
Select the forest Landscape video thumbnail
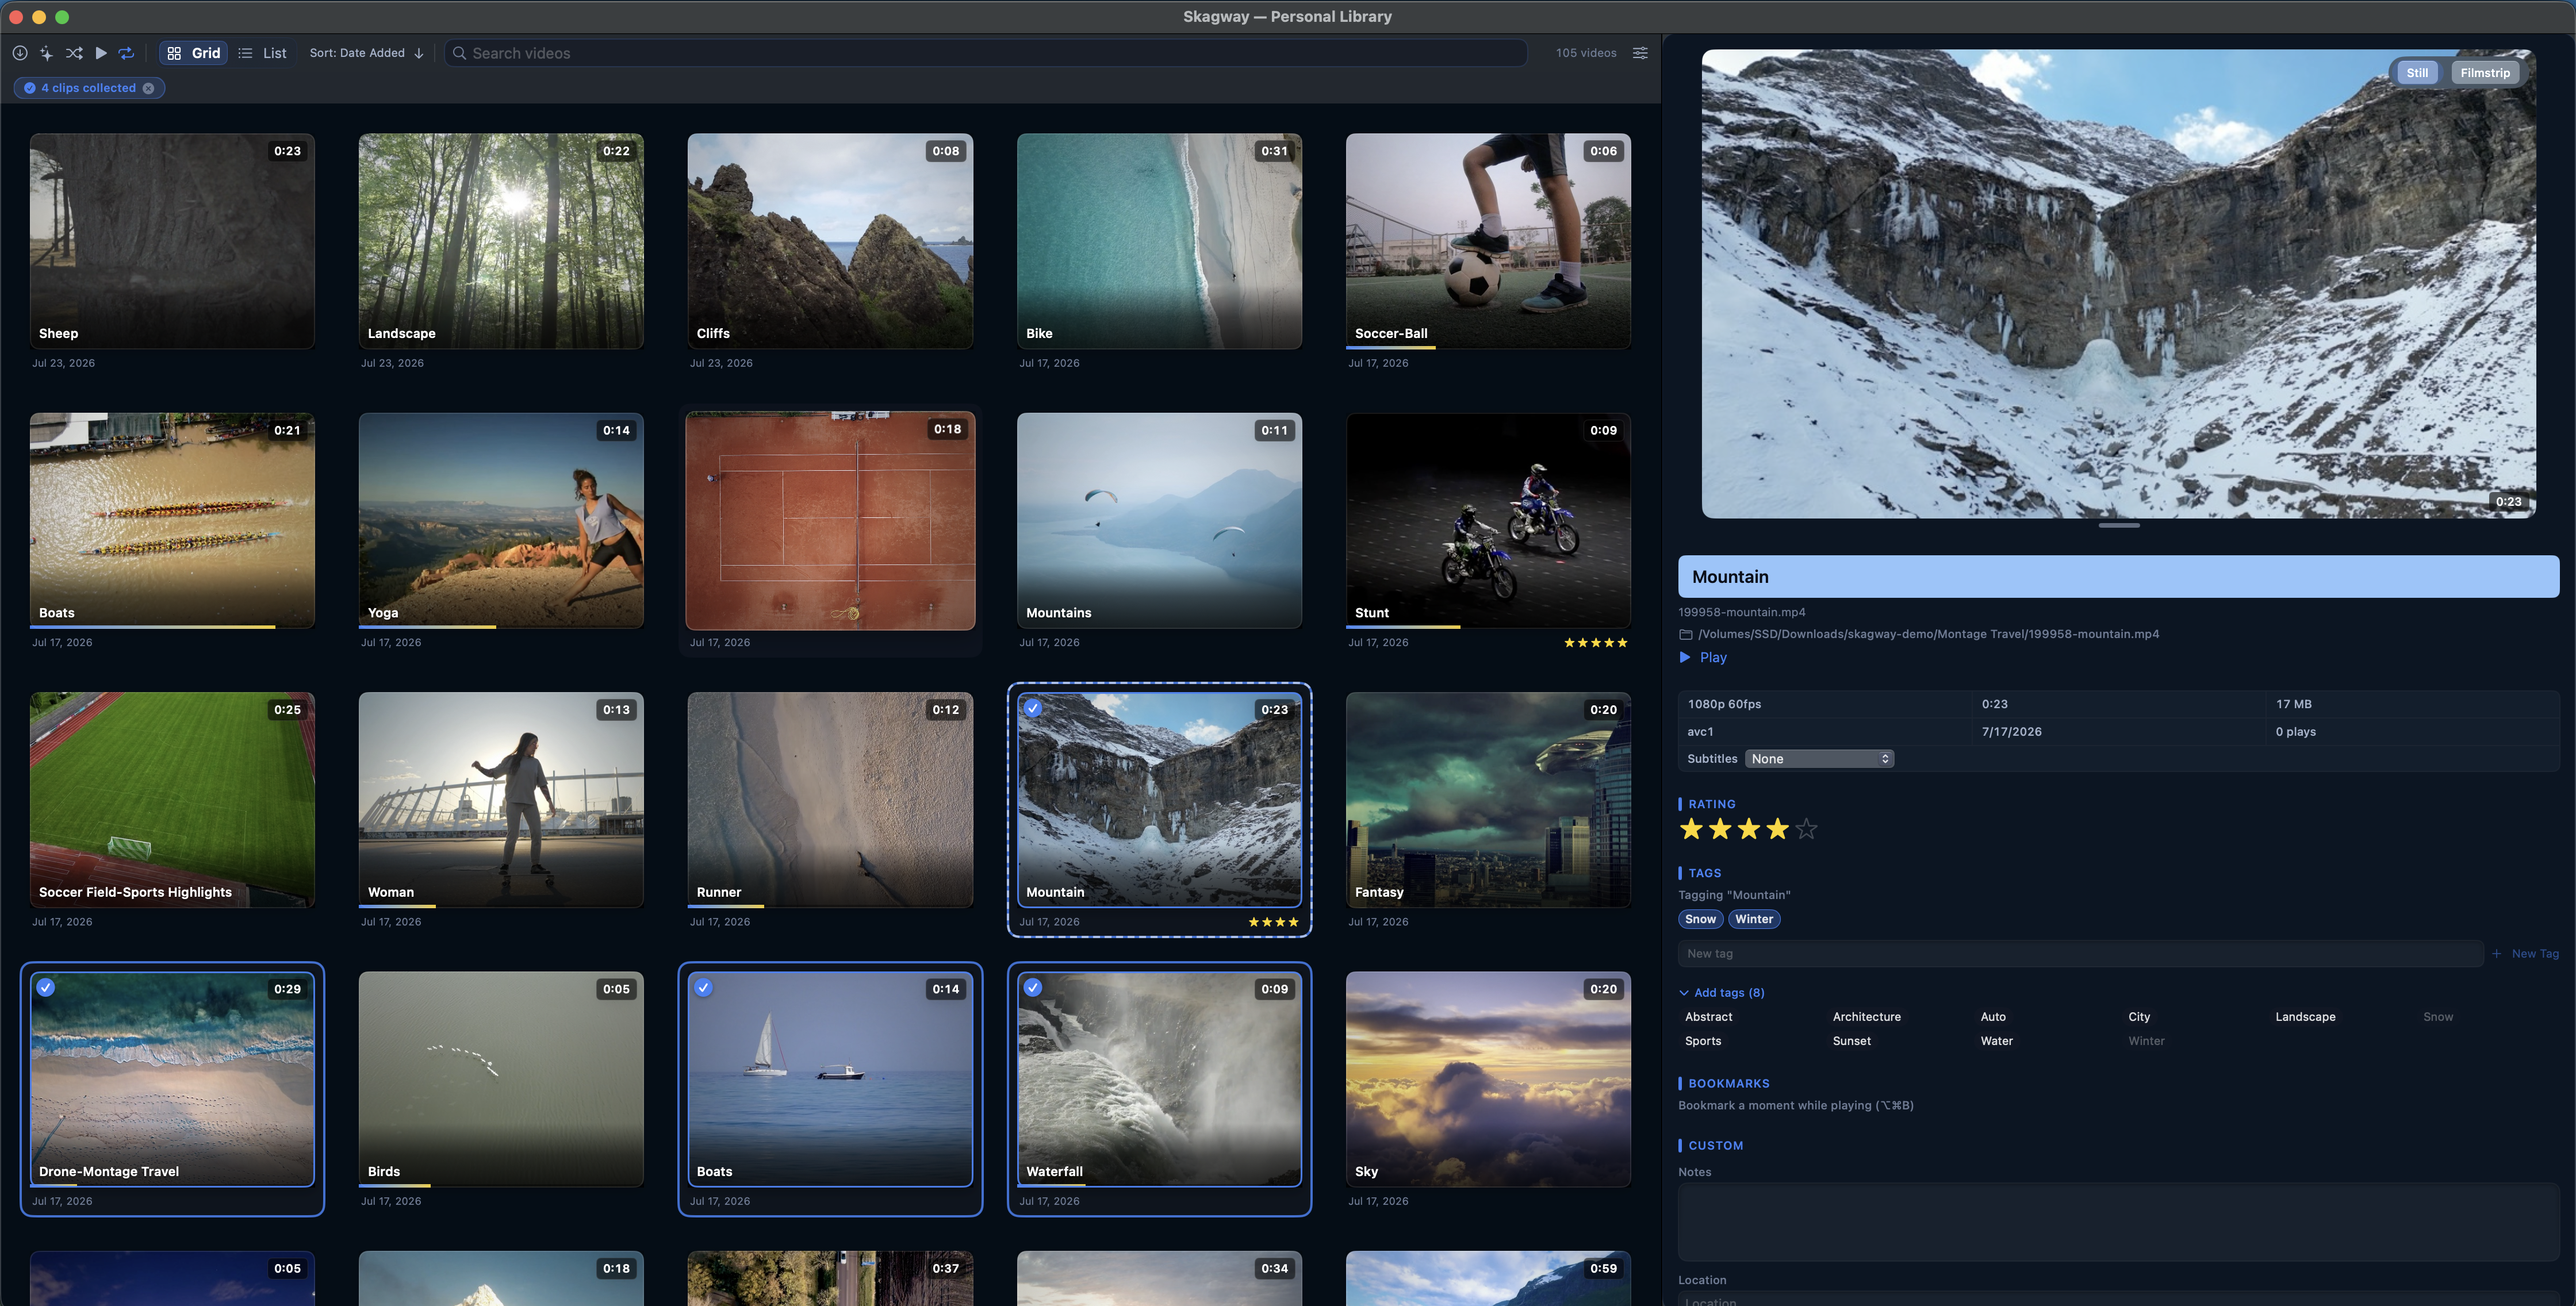coord(501,241)
